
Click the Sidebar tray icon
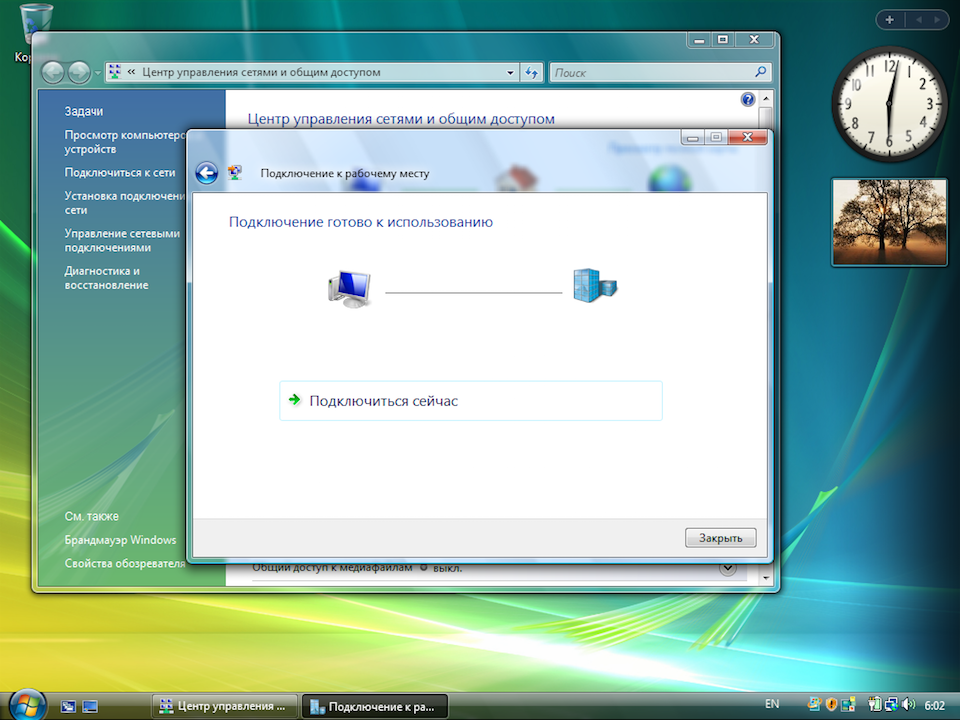pos(848,705)
